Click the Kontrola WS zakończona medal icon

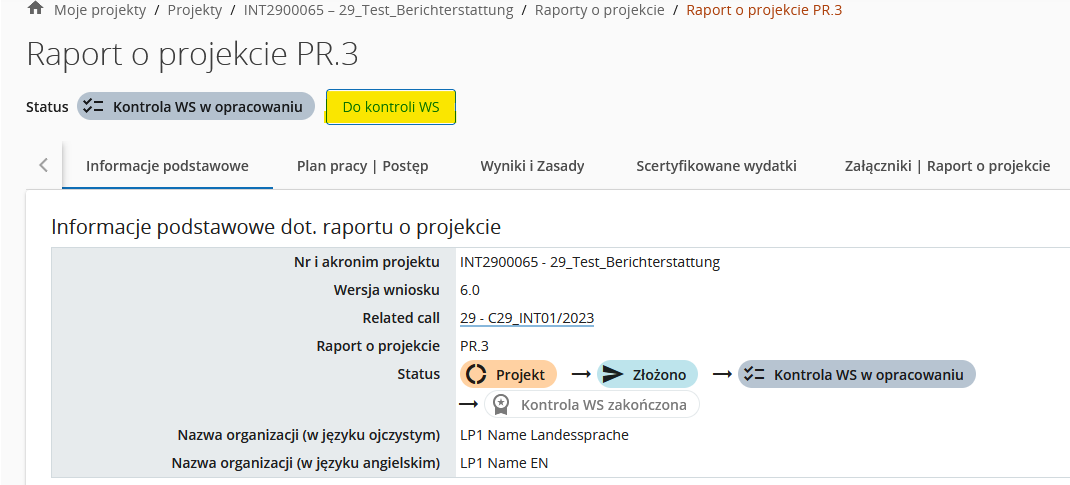[x=501, y=405]
